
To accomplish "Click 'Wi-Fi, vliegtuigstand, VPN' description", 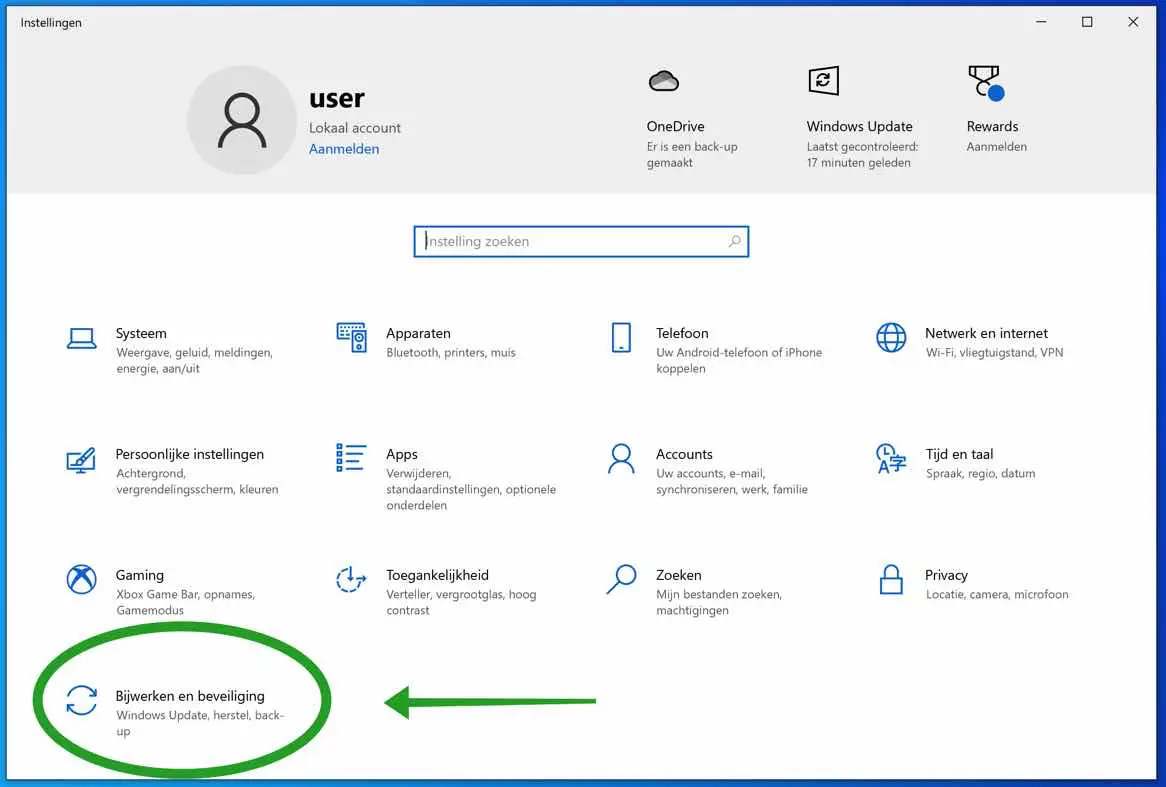I will [994, 353].
